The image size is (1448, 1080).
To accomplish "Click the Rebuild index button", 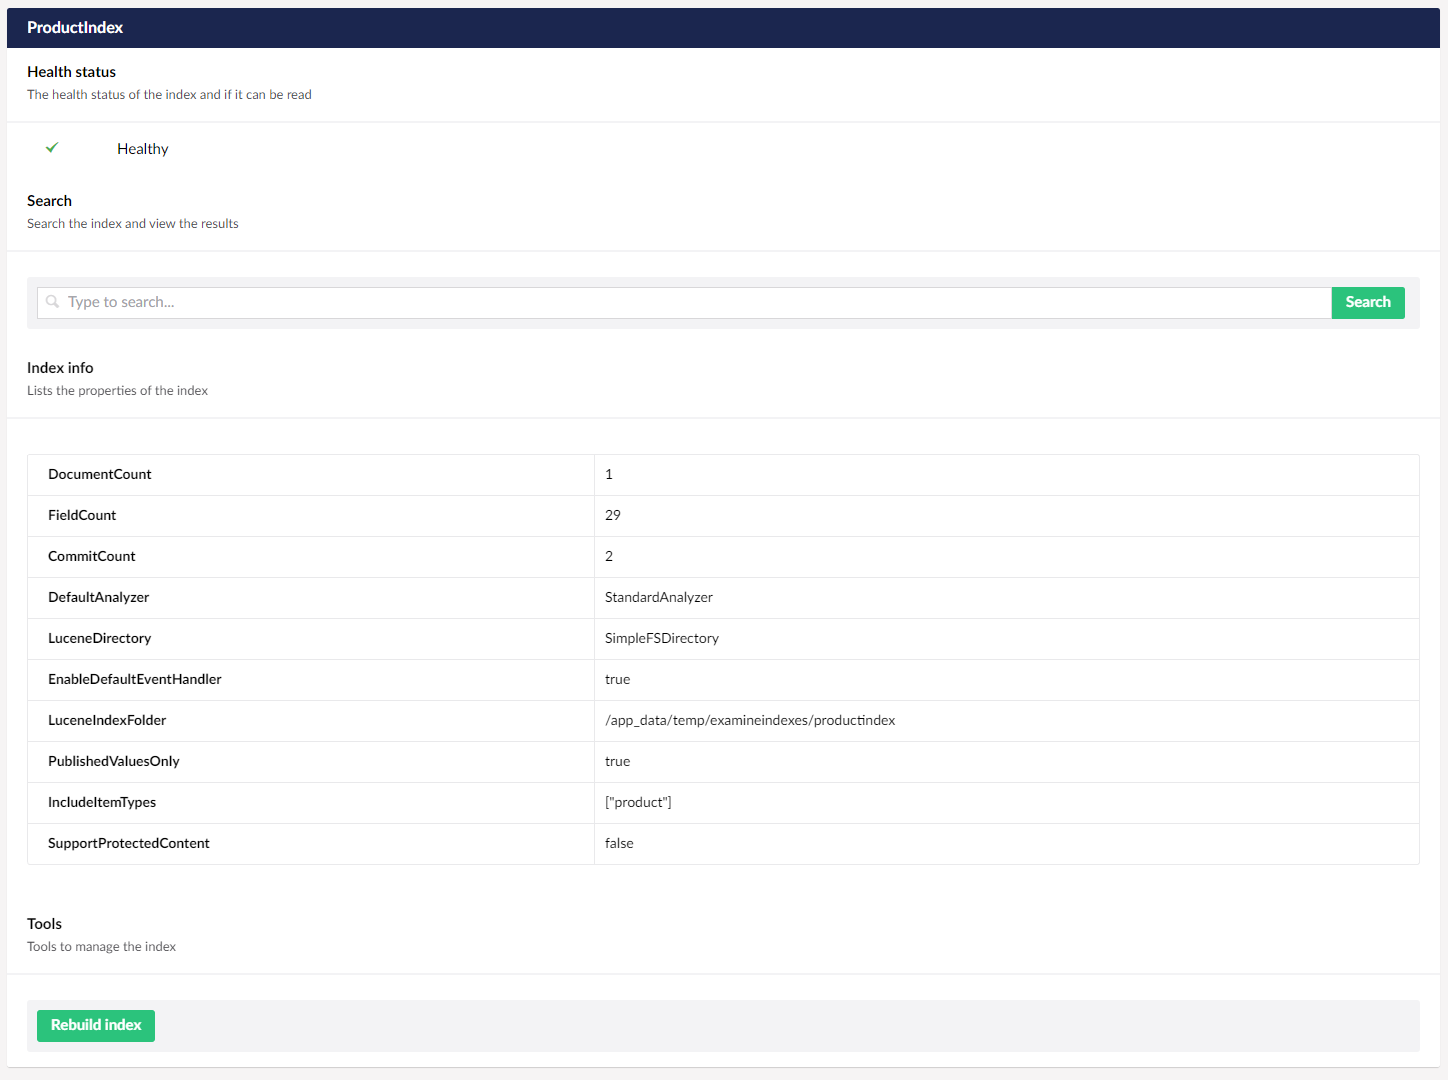I will (96, 1025).
